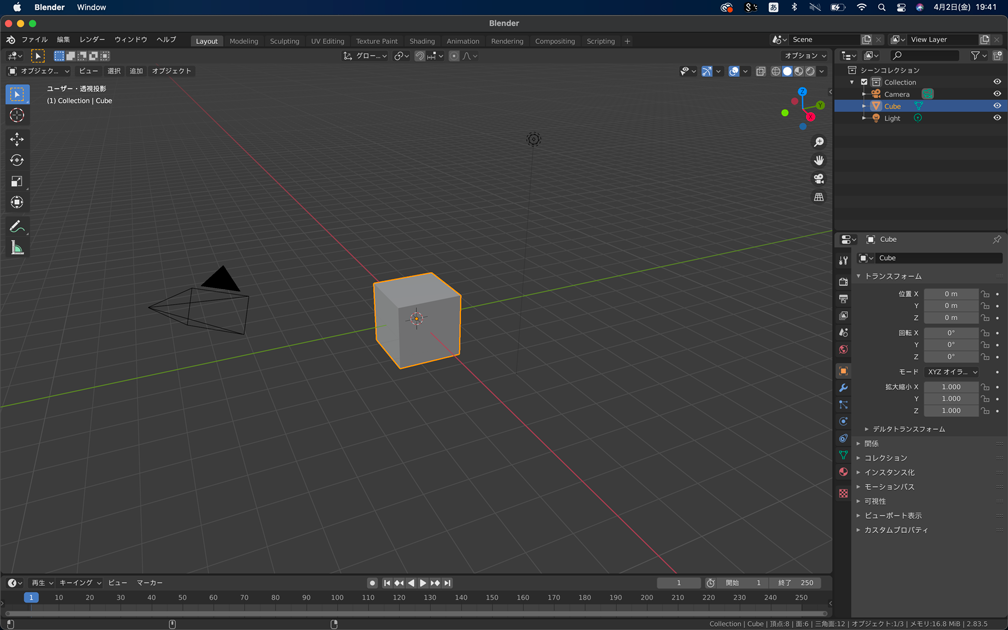Viewport: 1008px width, 630px height.
Task: Open the Object Constraints properties tab
Action: tap(843, 438)
